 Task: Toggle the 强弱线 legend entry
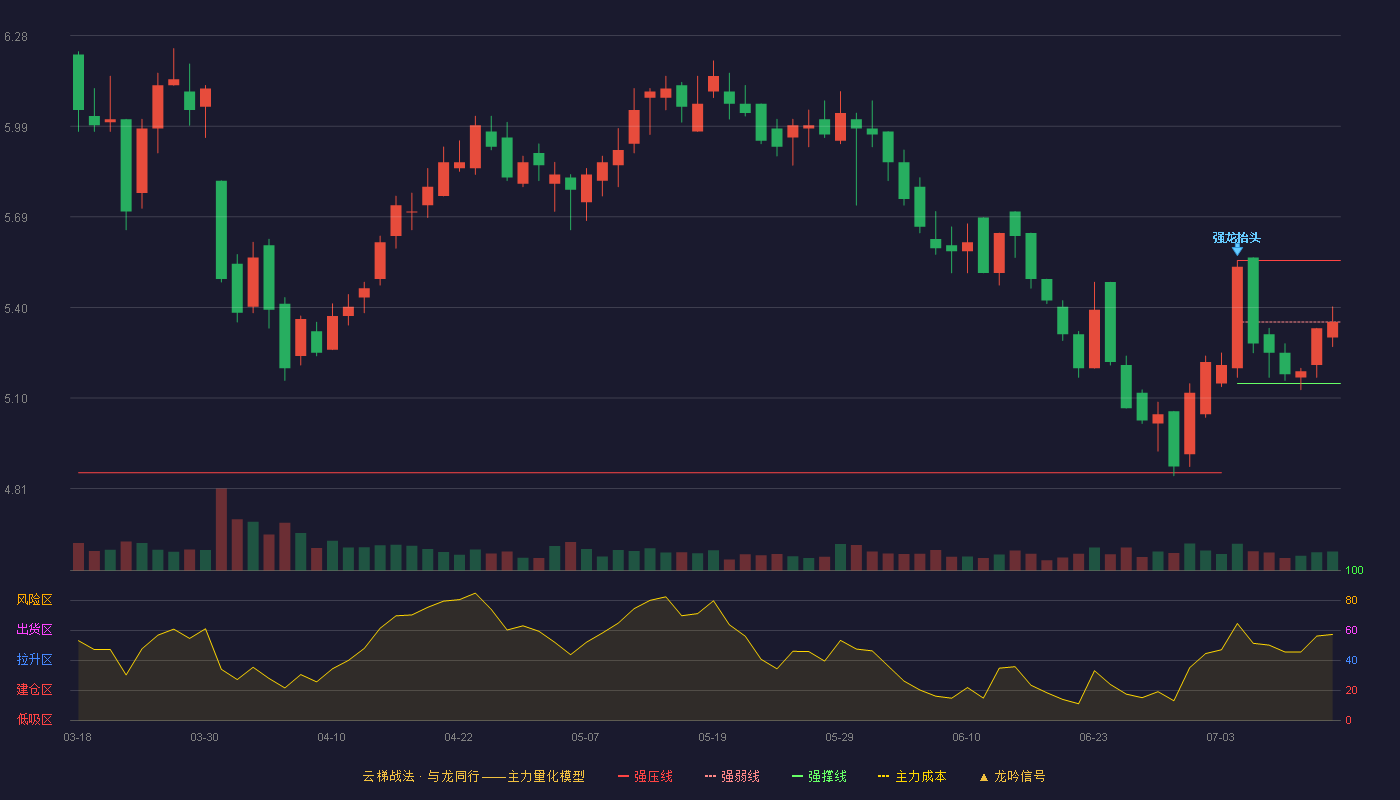(x=732, y=776)
